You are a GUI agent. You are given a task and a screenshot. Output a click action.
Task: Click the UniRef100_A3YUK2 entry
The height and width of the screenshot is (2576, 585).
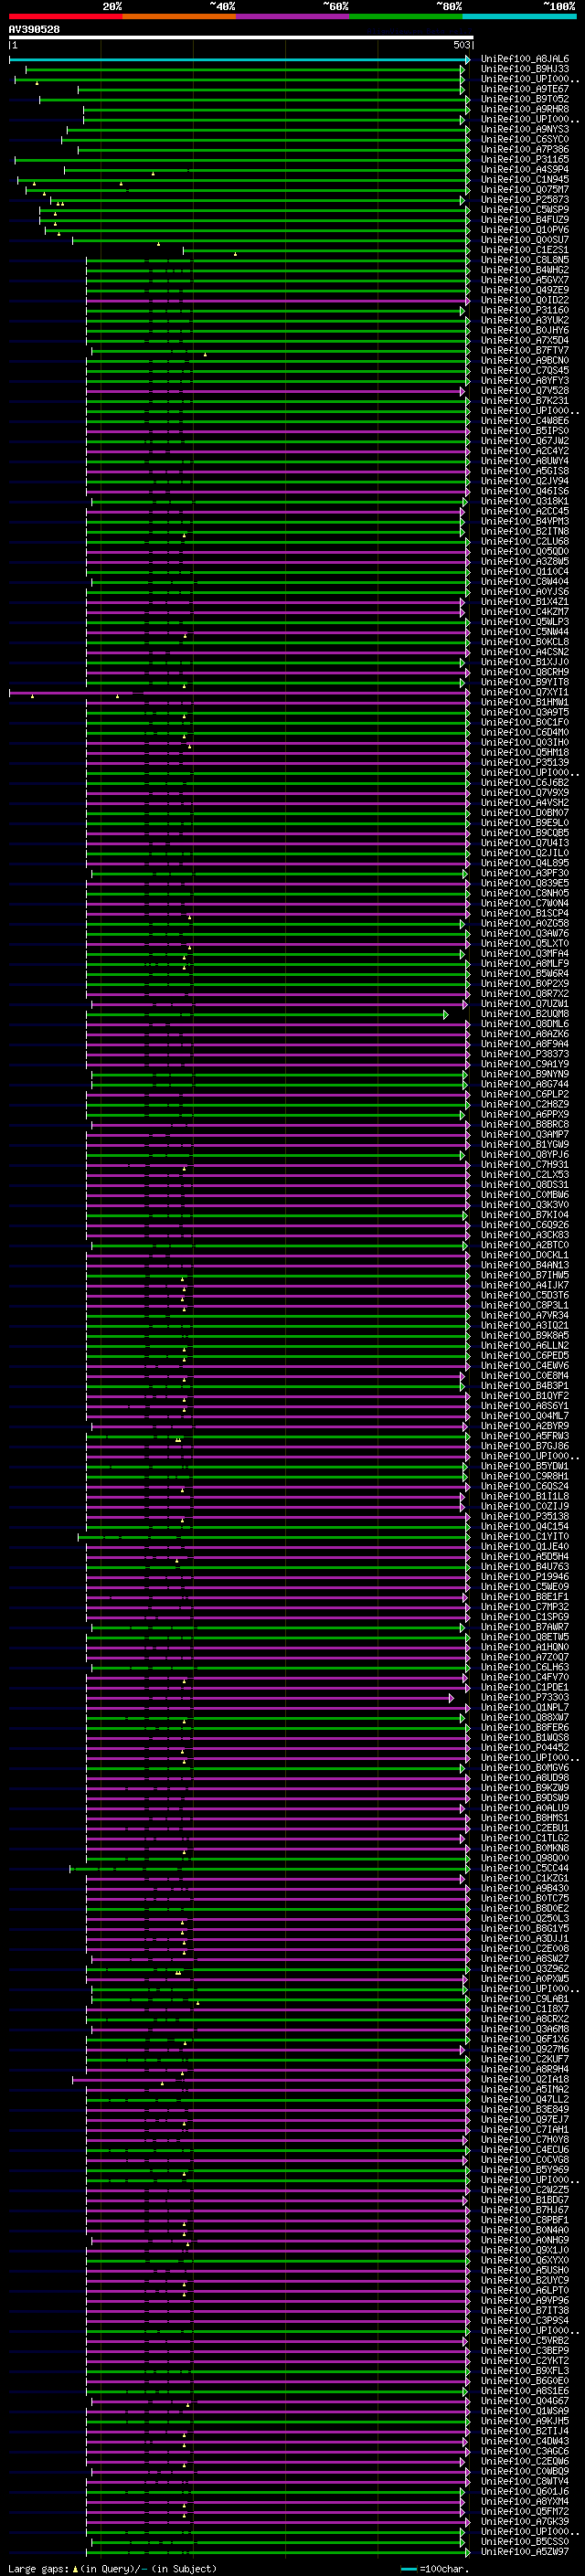(x=525, y=320)
